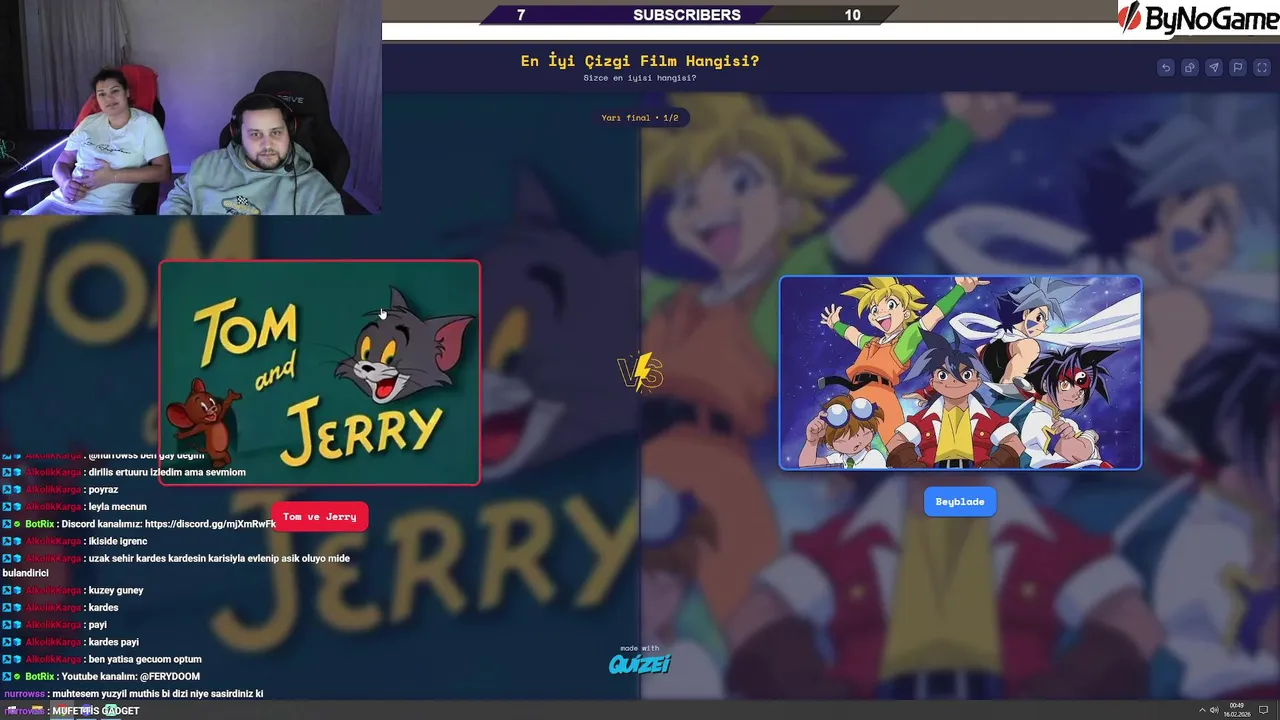The height and width of the screenshot is (720, 1280).
Task: Click chat message 'poyraz'
Action: coord(103,490)
